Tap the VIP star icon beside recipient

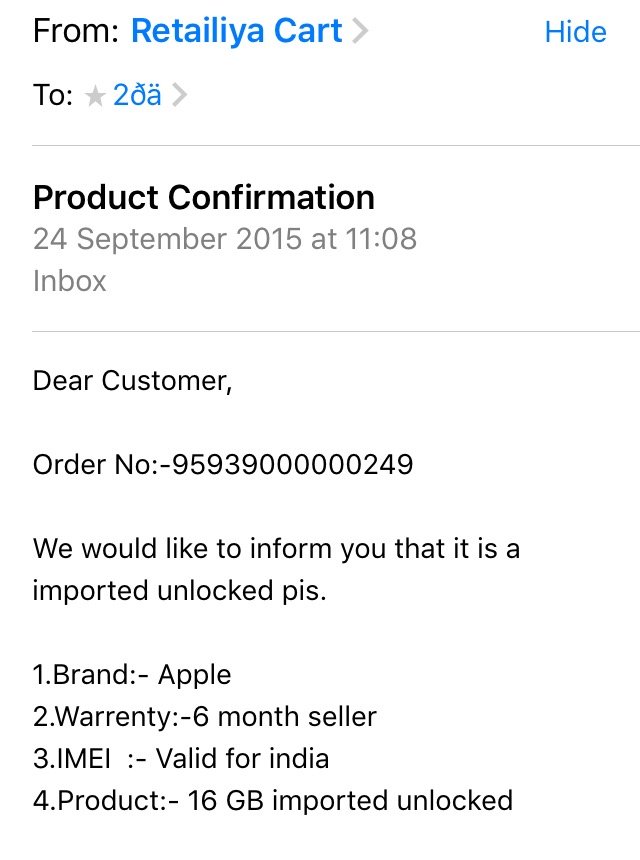coord(96,97)
